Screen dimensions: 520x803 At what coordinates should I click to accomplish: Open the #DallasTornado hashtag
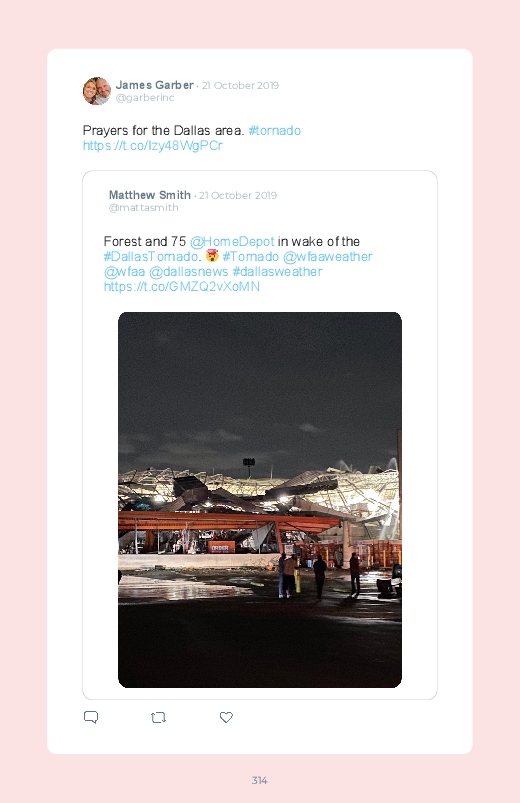151,257
